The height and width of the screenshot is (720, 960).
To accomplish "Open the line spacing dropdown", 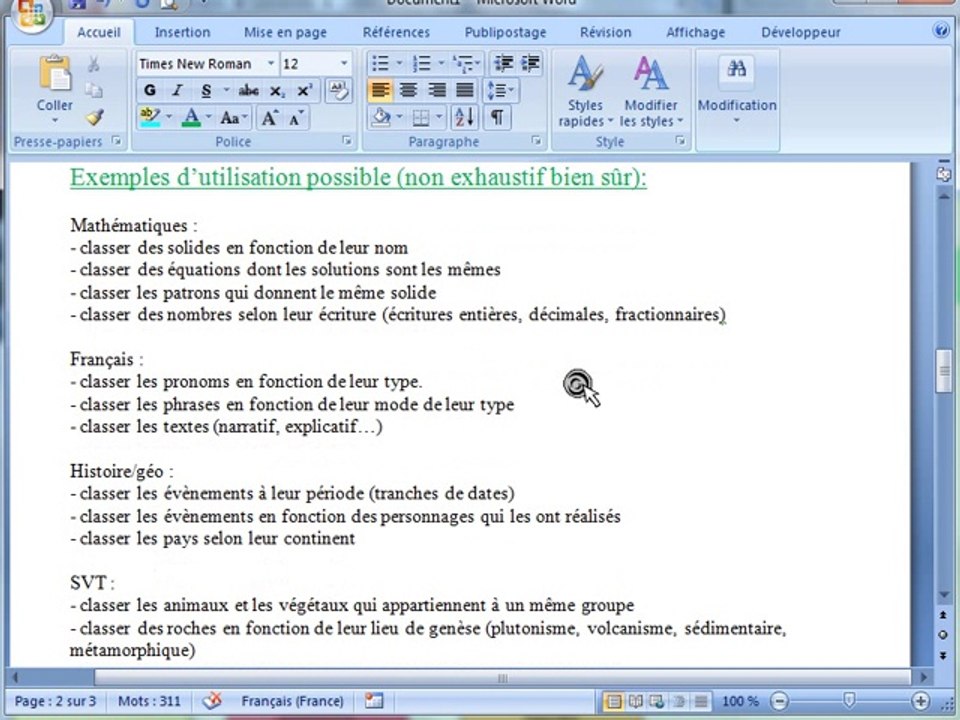I will 500,91.
